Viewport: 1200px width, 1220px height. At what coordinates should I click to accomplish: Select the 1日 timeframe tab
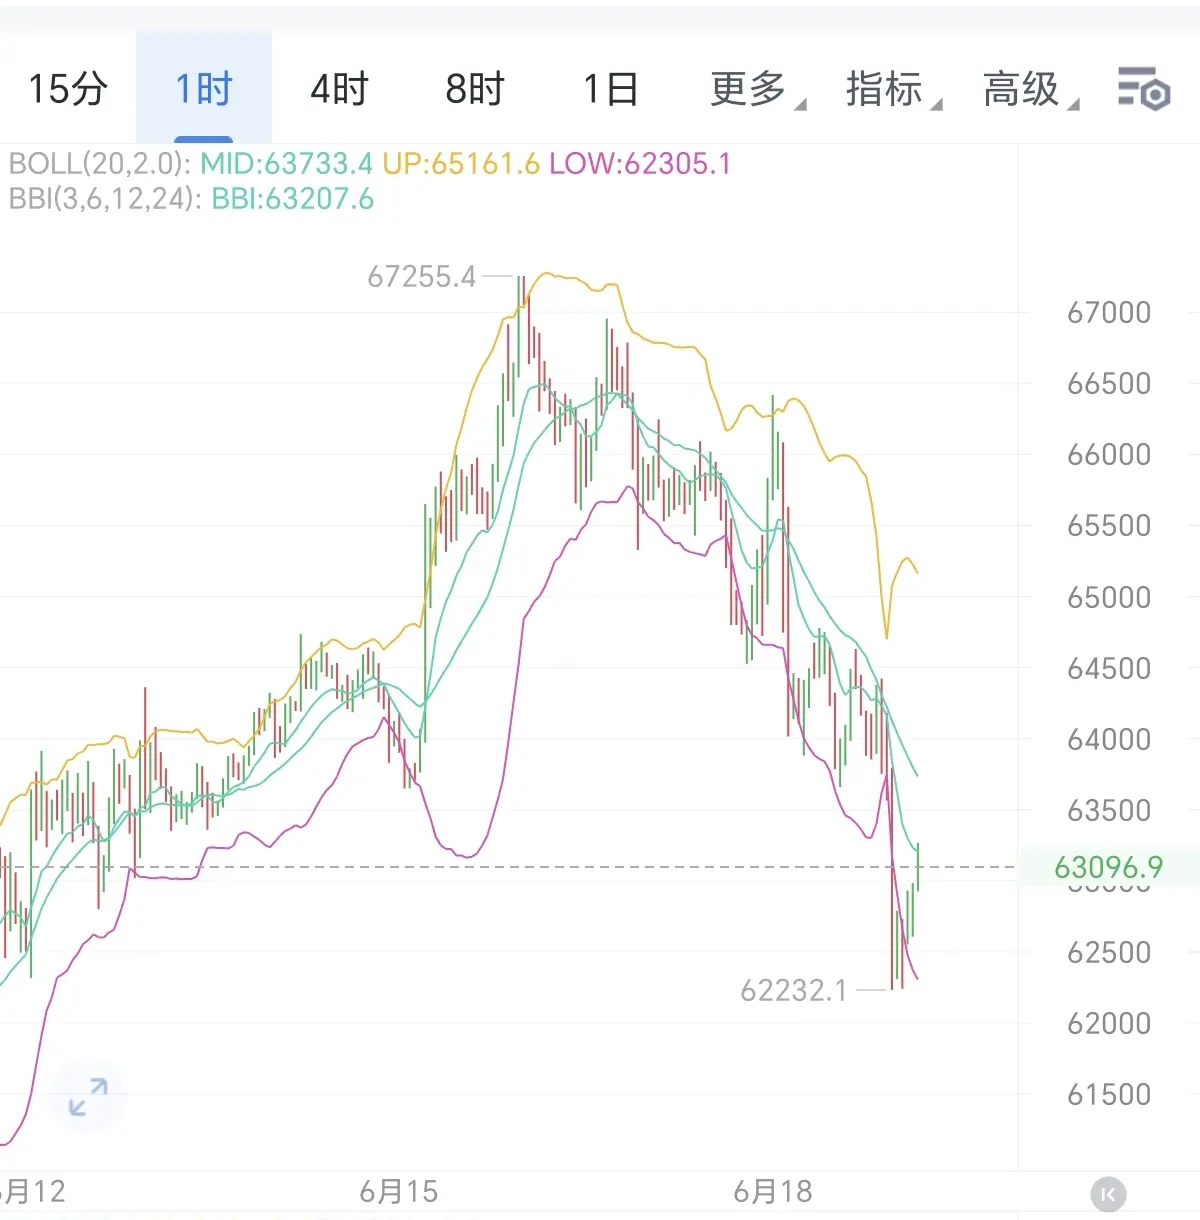(x=611, y=89)
